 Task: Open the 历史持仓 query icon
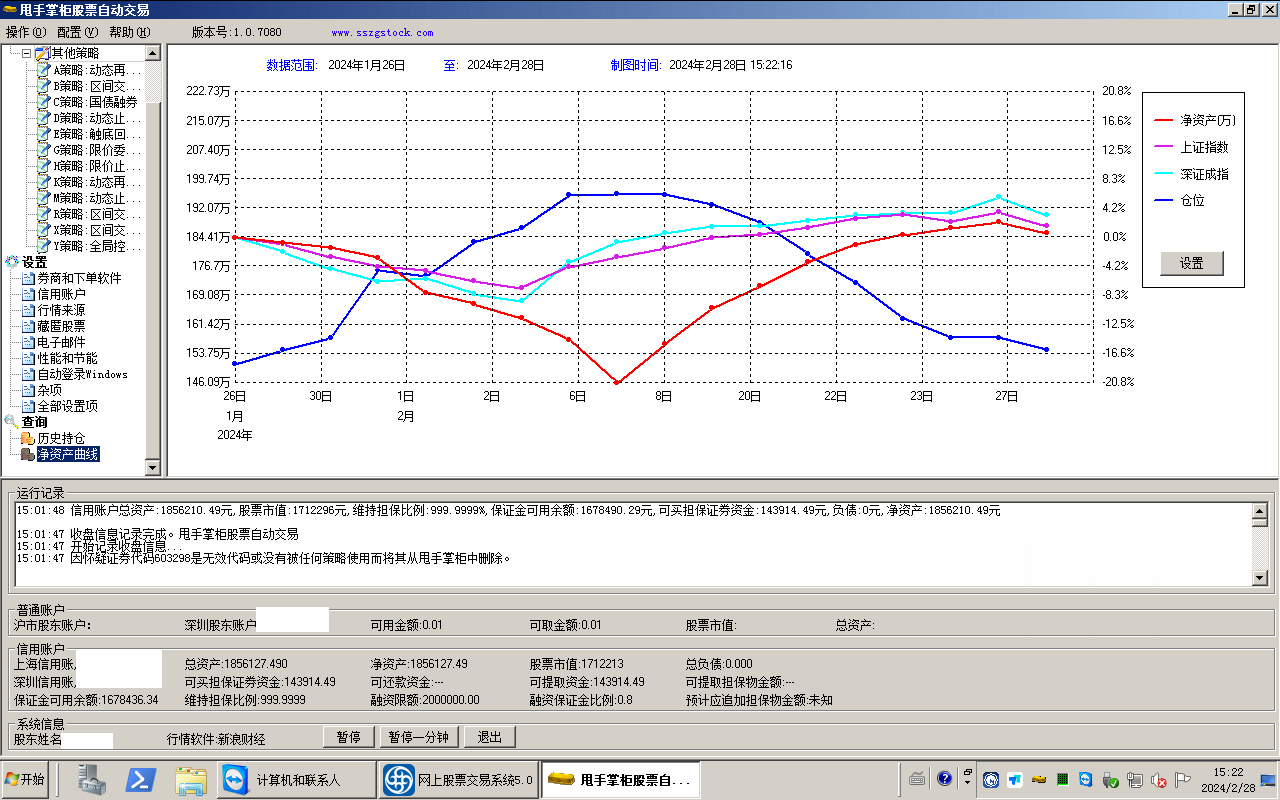[x=28, y=438]
